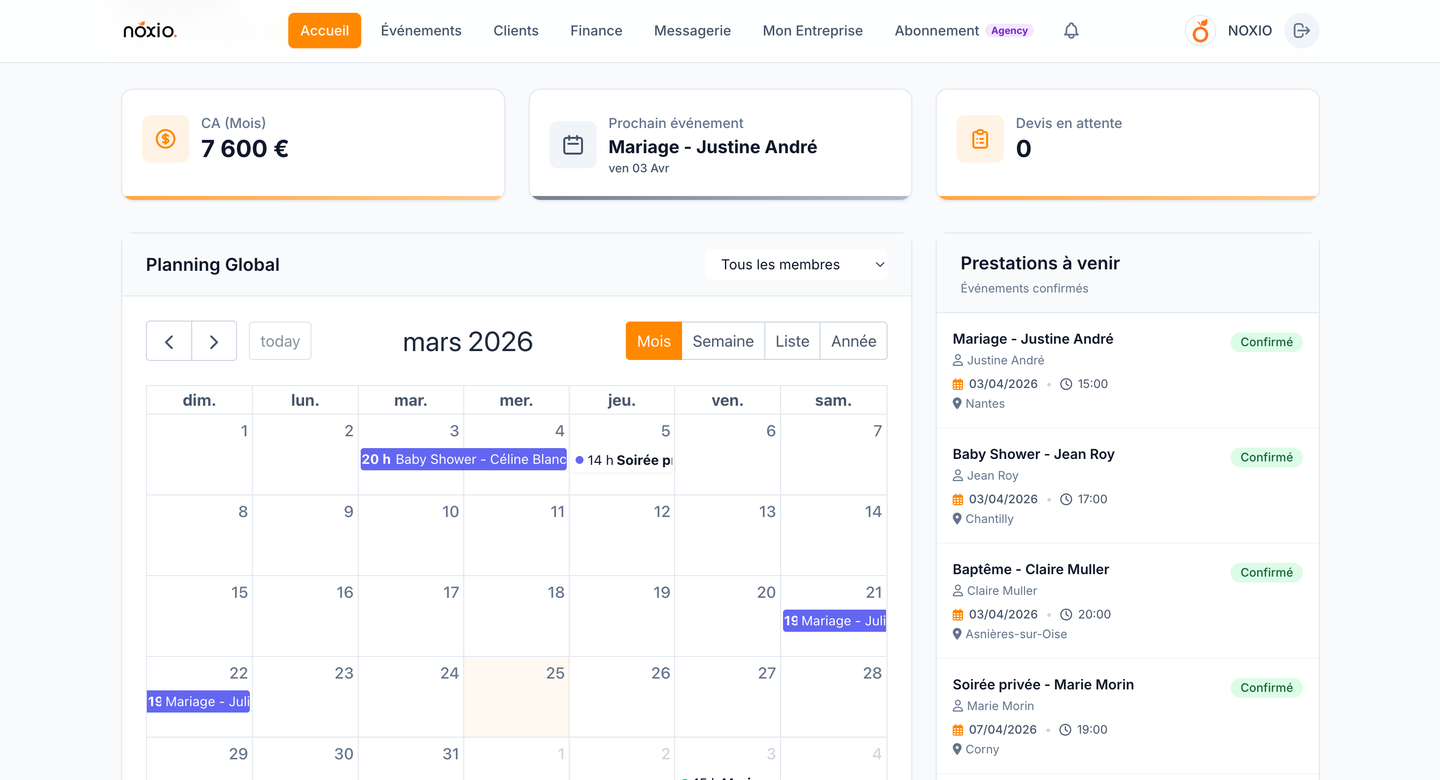Click the document icon on Devis en attente card

pyautogui.click(x=979, y=139)
